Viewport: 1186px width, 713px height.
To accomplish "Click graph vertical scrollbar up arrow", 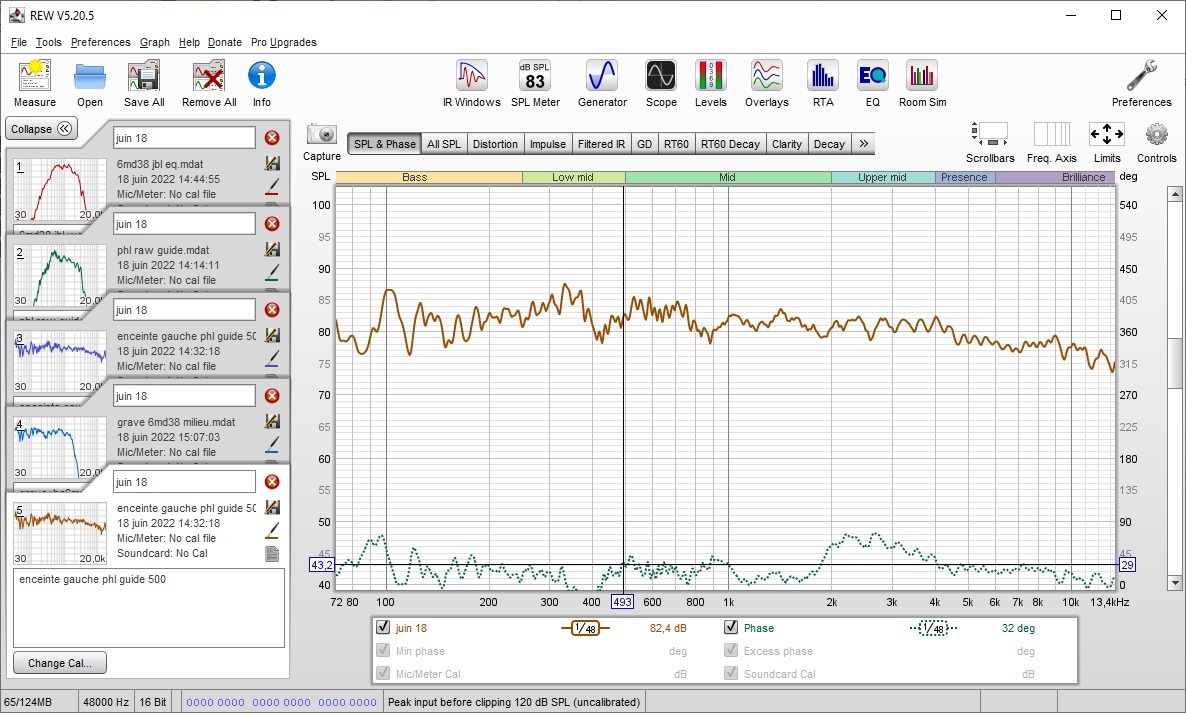I will coord(1175,194).
